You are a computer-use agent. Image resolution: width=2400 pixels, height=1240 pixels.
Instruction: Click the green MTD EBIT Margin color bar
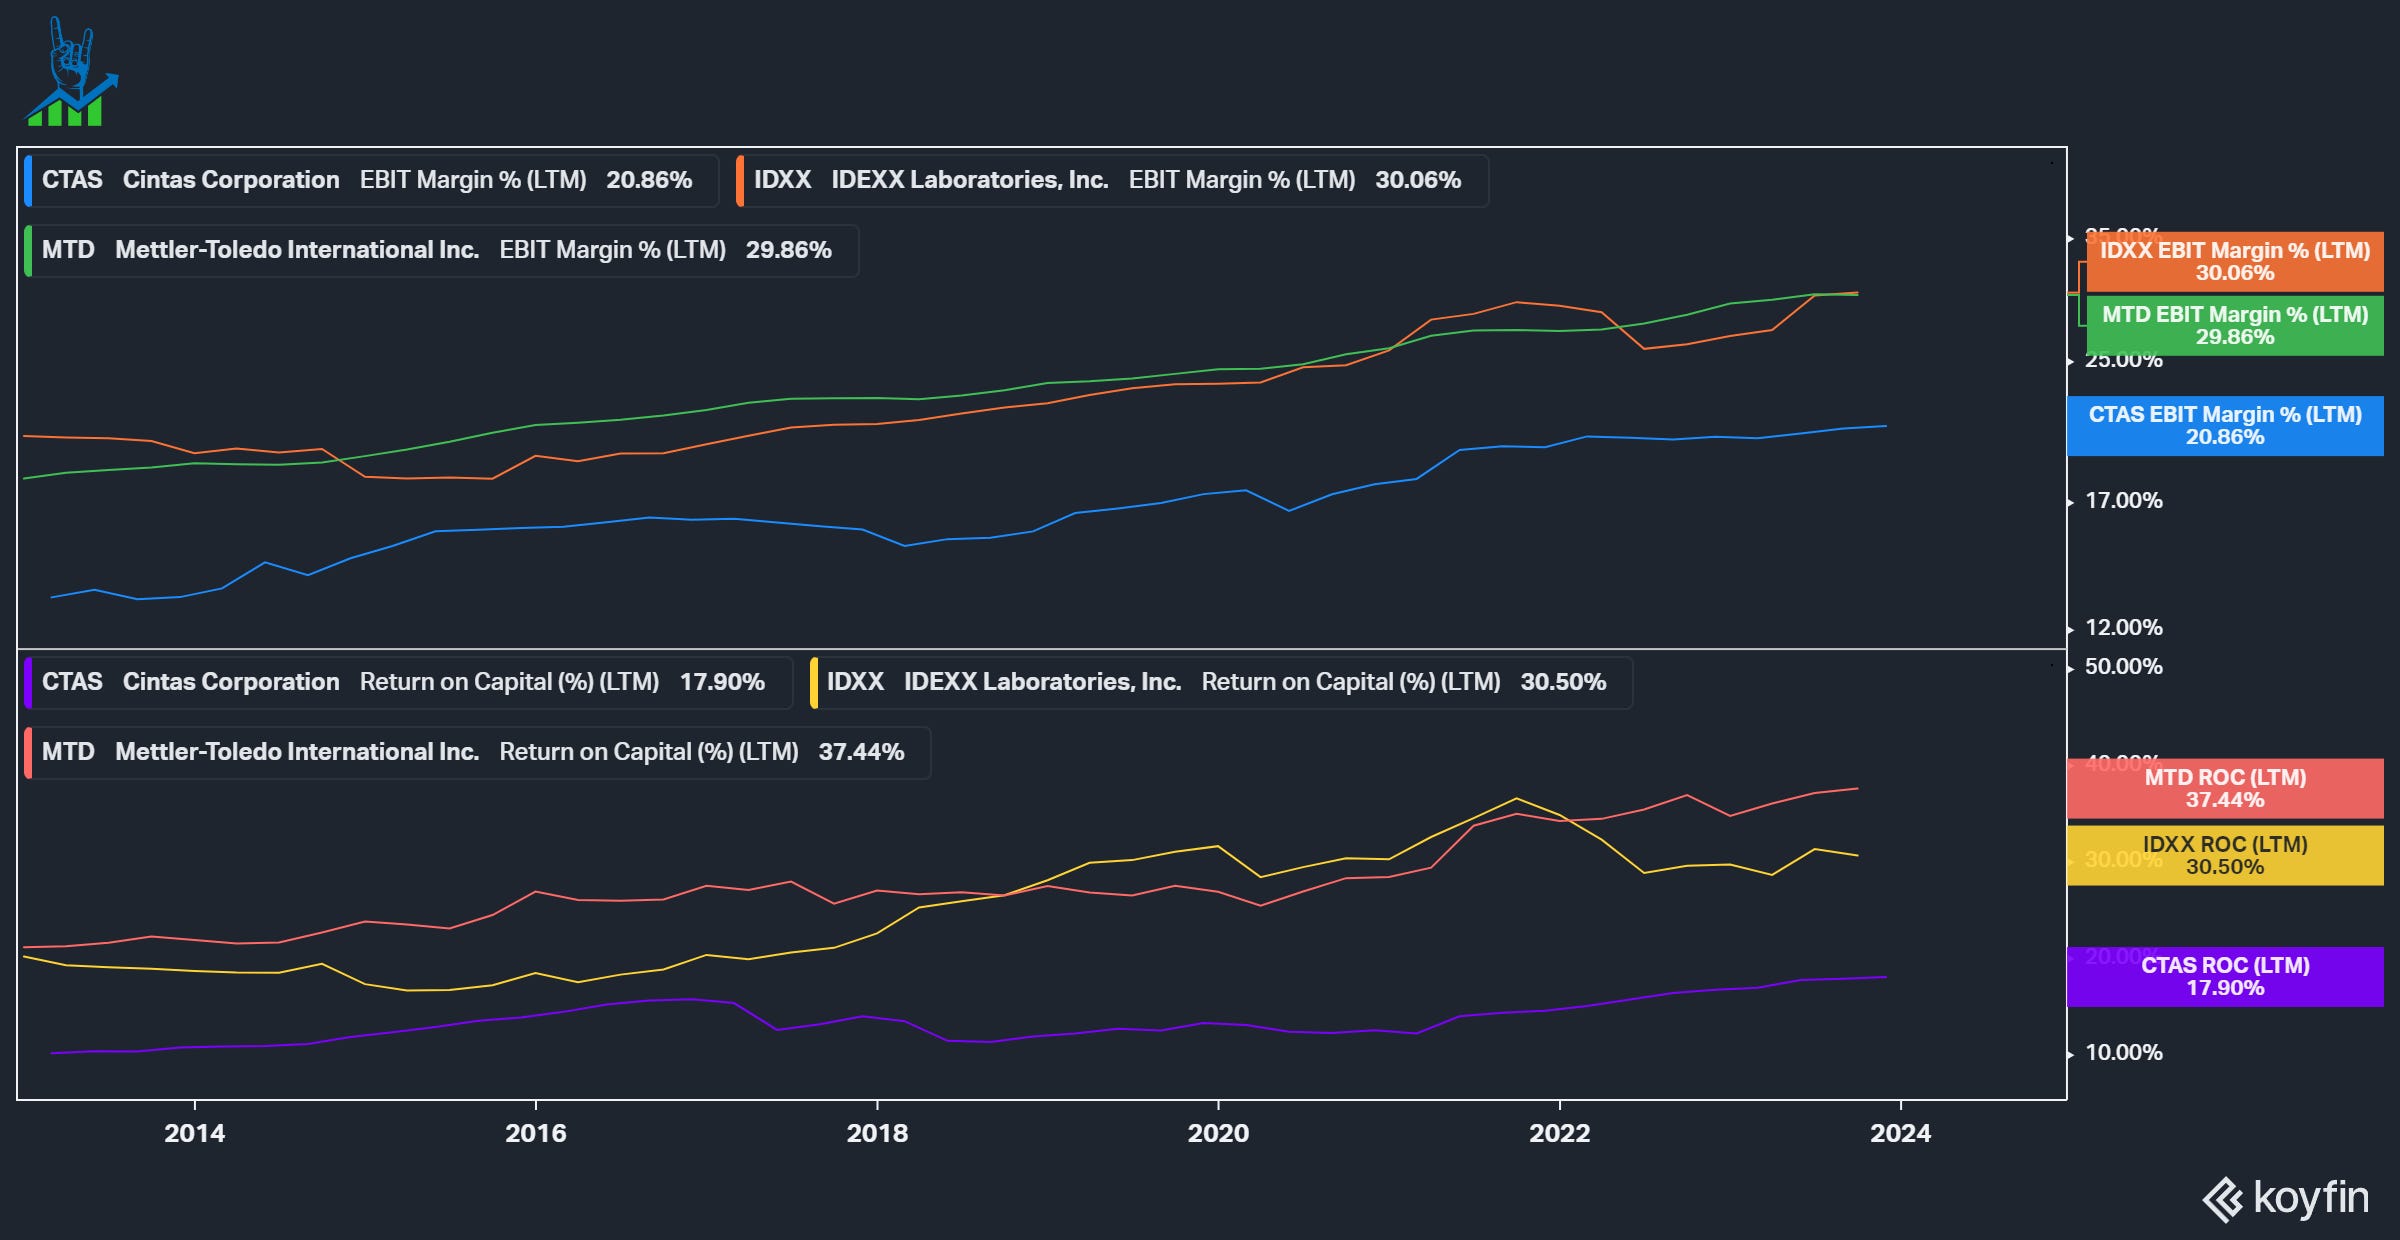click(x=28, y=251)
